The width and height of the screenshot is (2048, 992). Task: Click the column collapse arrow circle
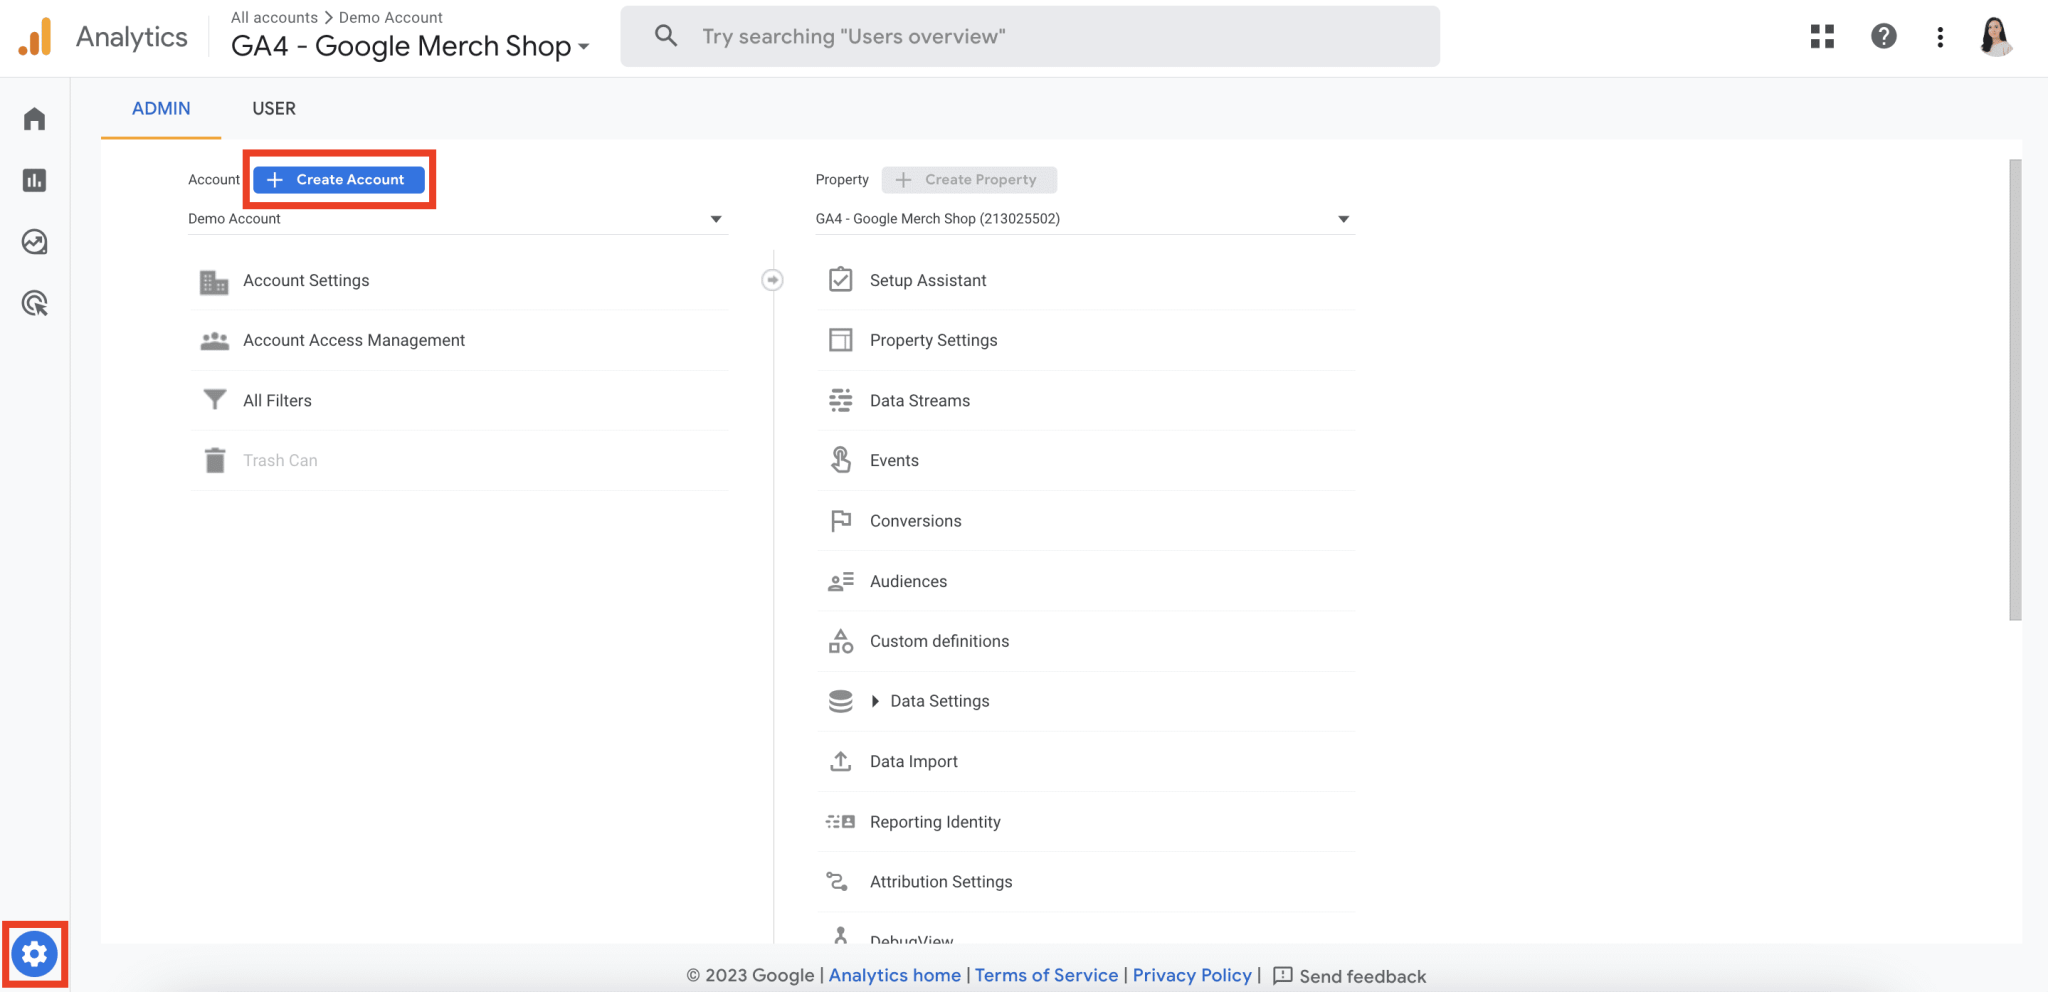[772, 280]
